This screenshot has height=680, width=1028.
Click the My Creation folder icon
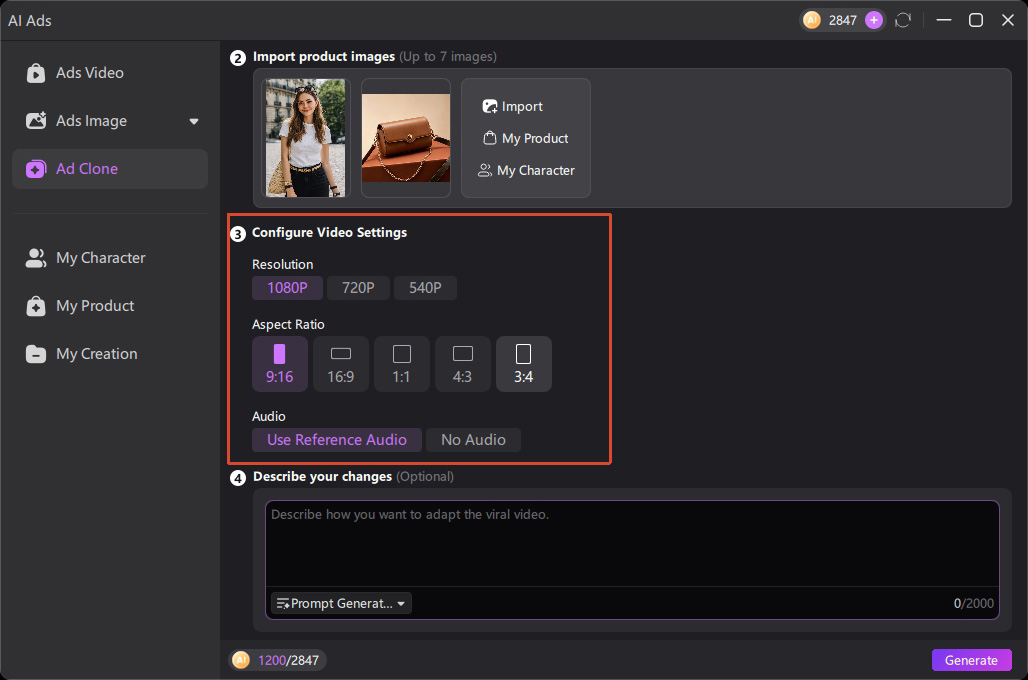tap(35, 354)
